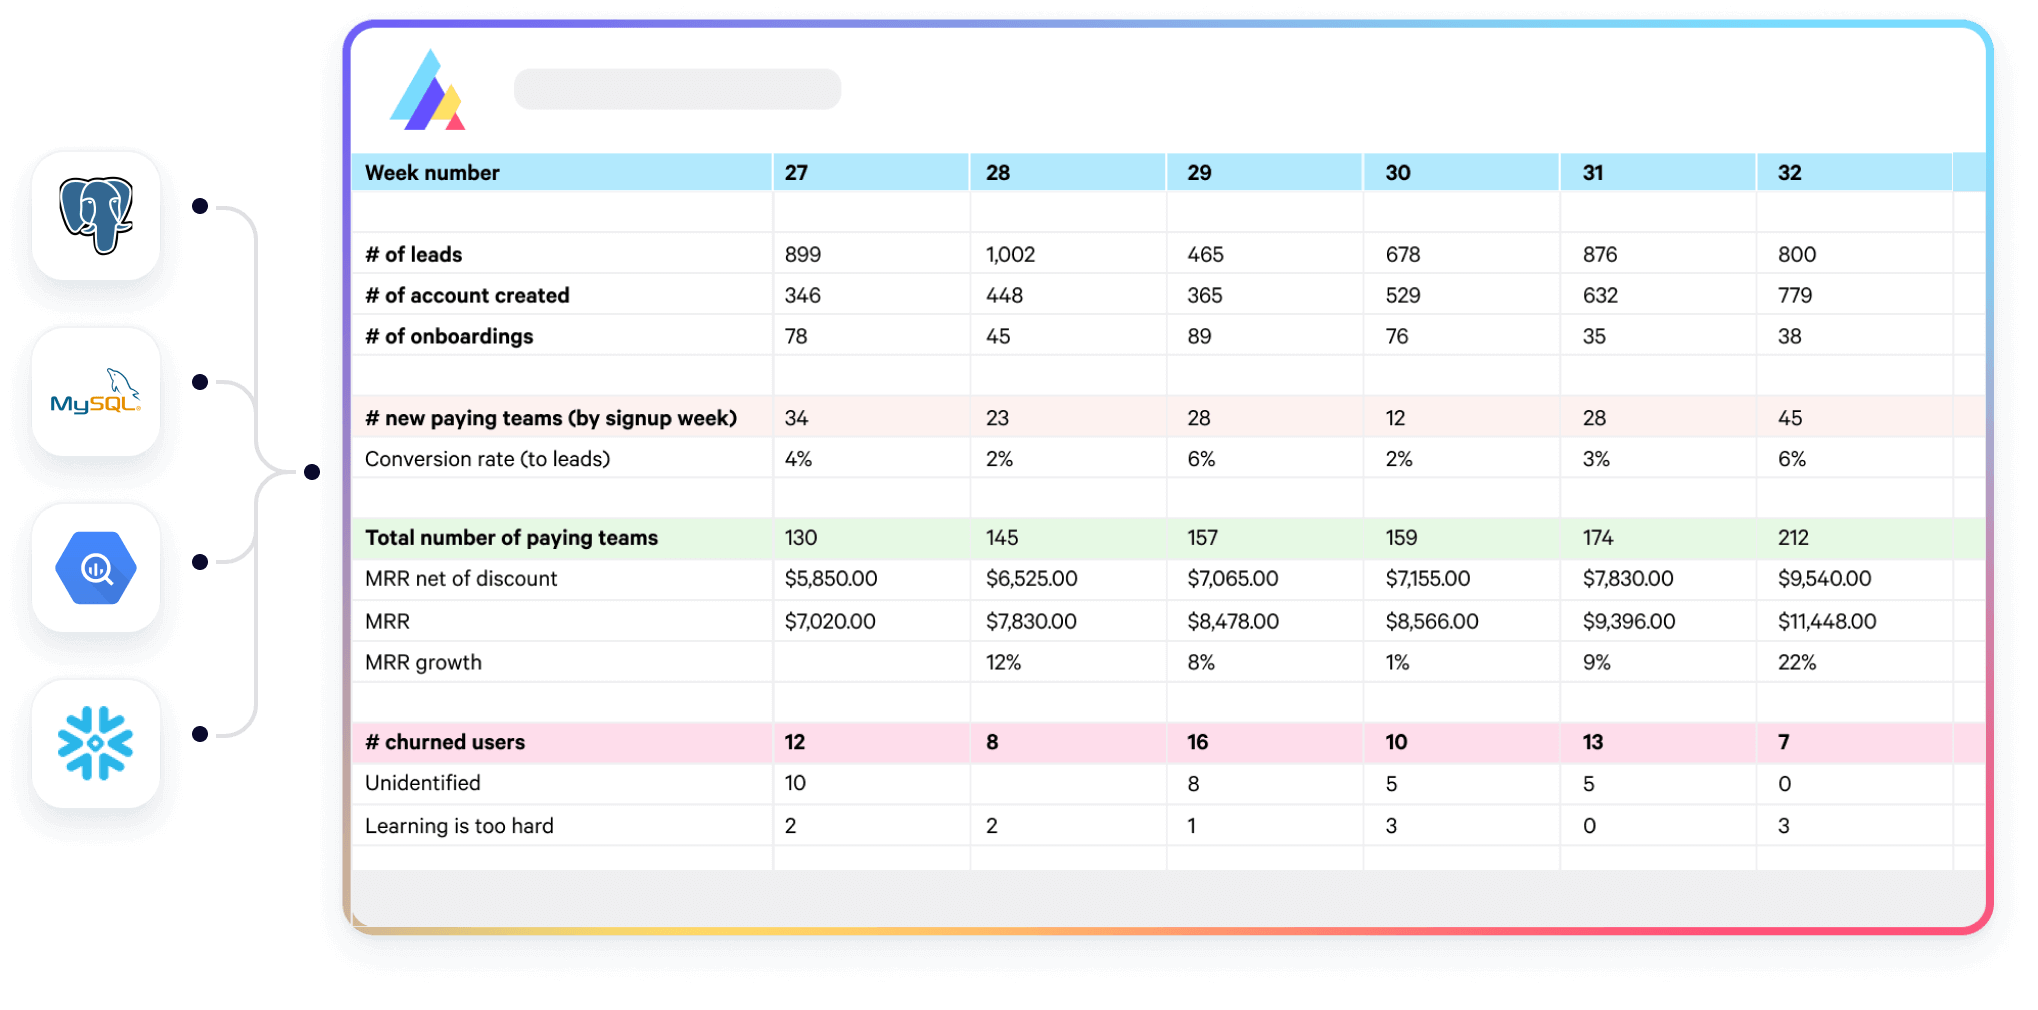Select the 22% MRR growth cell
Viewport: 2038px width, 1010px height.
1797,662
